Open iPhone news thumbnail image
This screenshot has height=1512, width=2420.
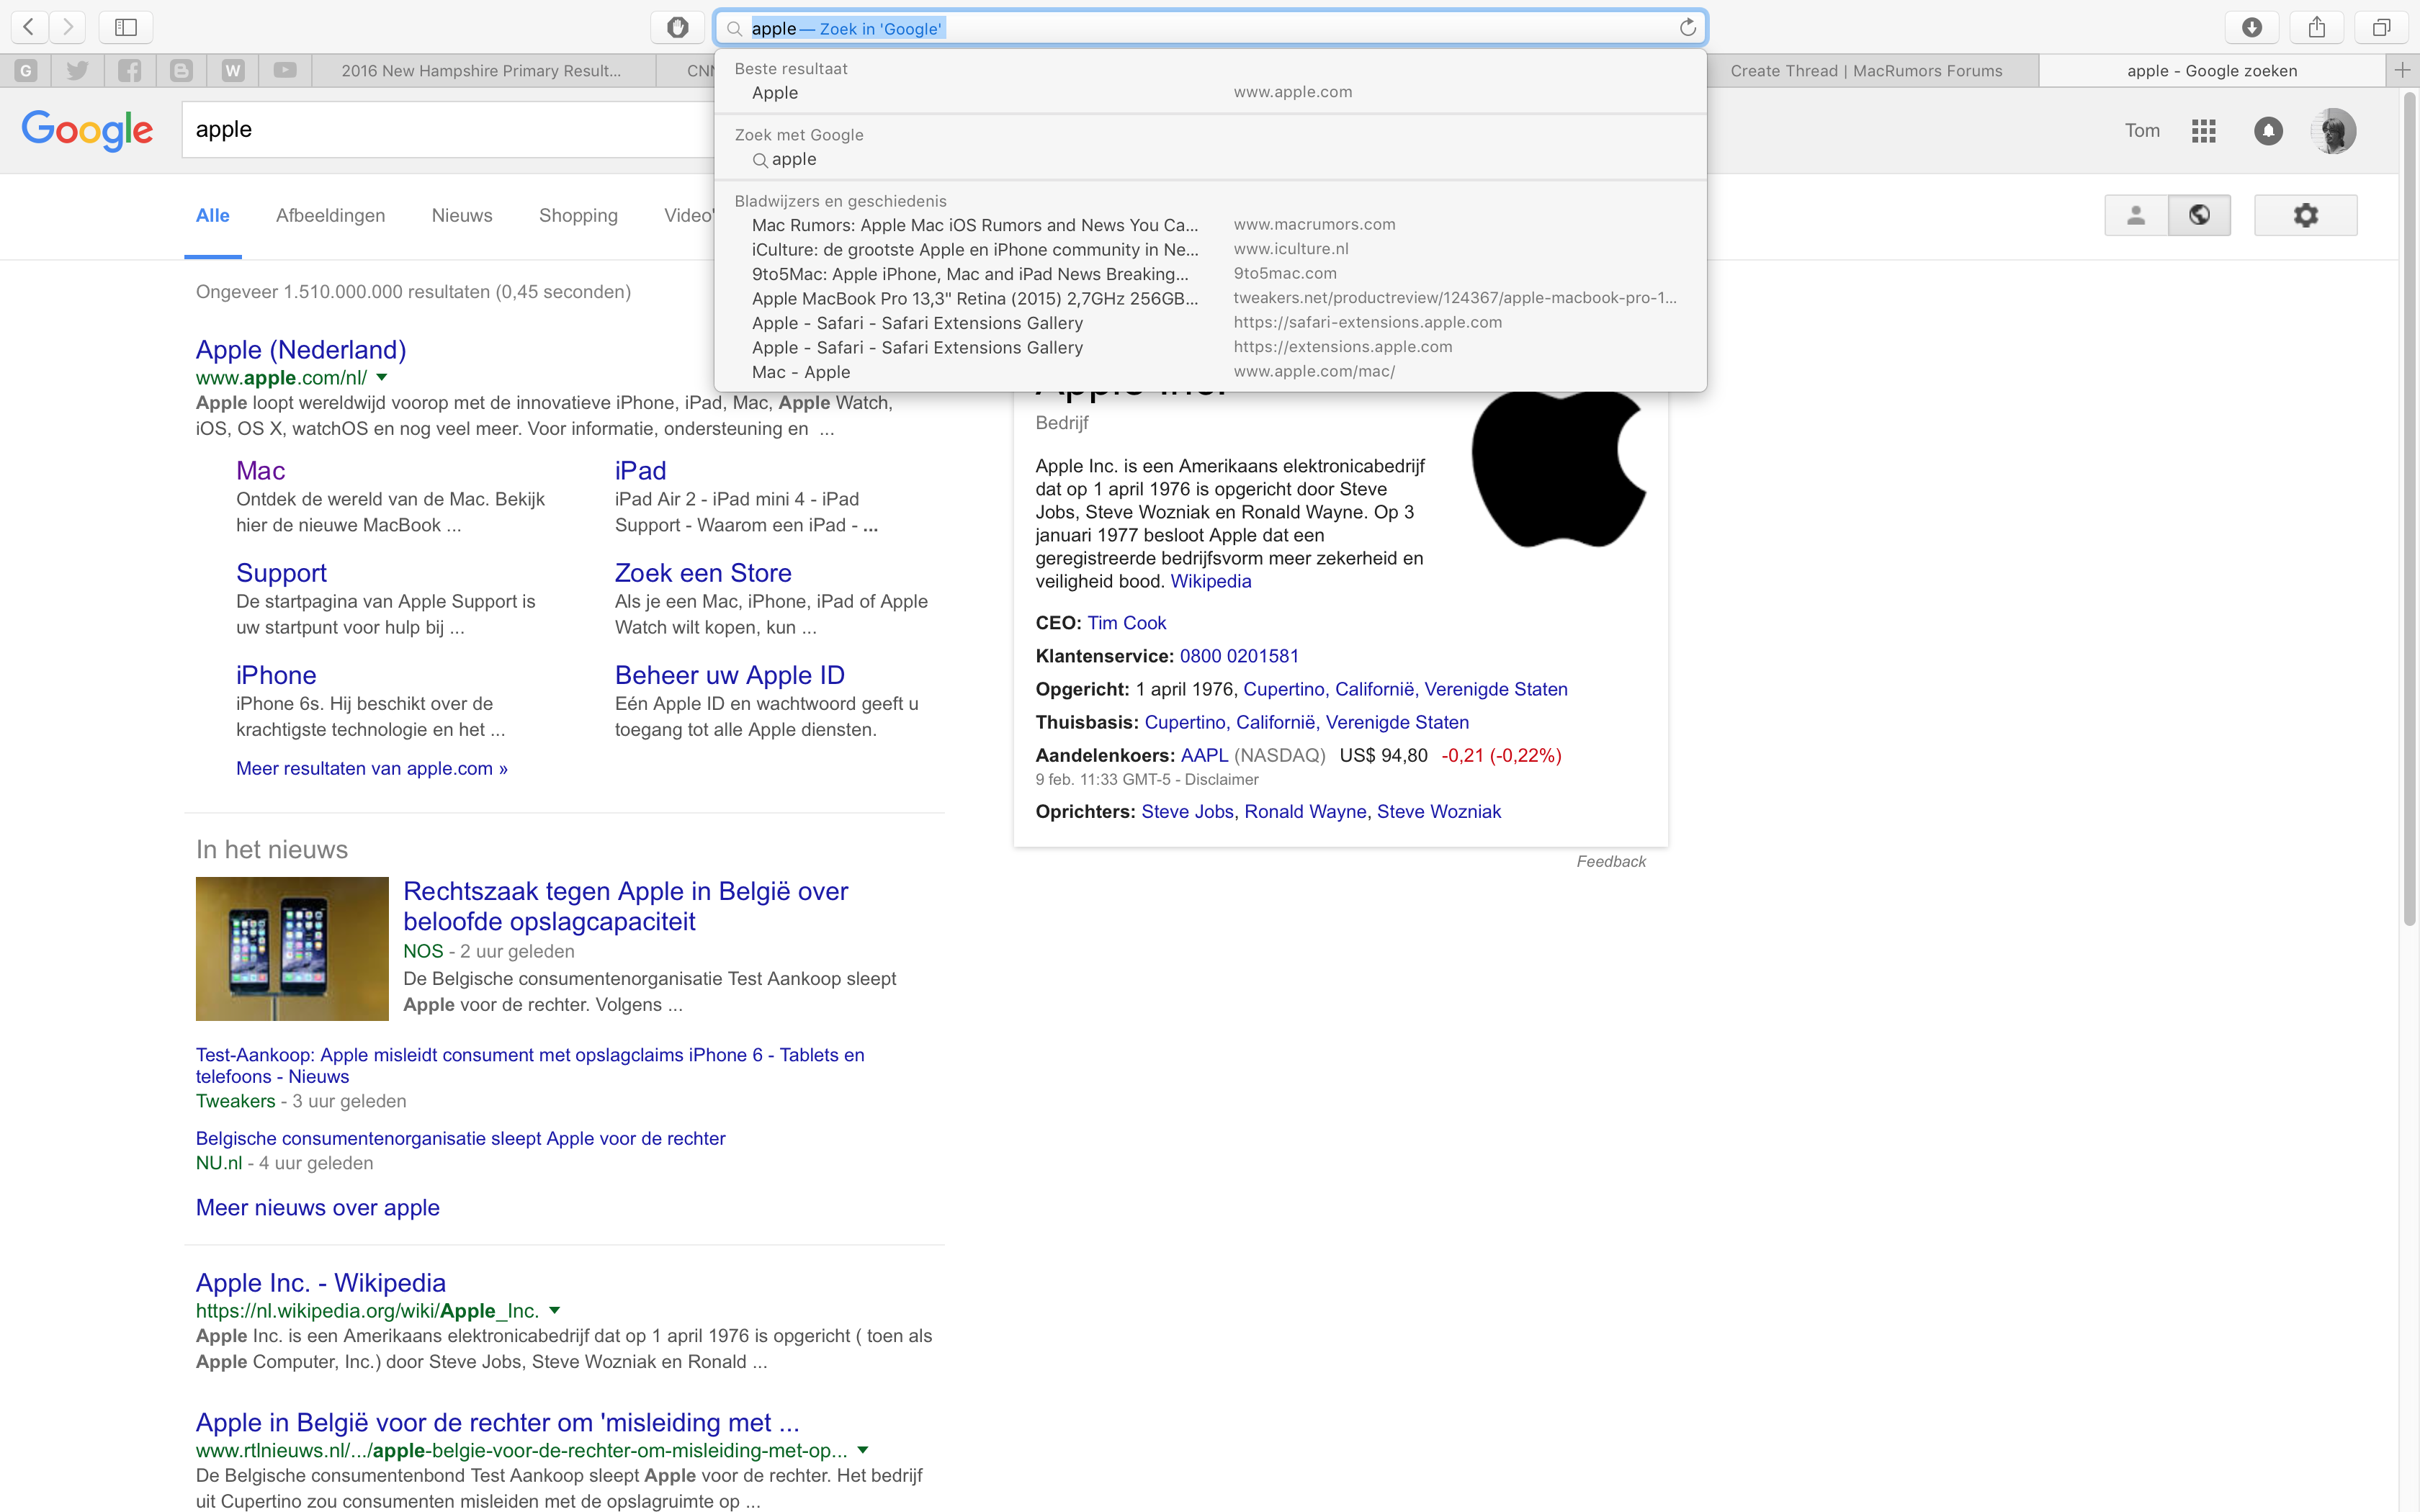pos(292,948)
